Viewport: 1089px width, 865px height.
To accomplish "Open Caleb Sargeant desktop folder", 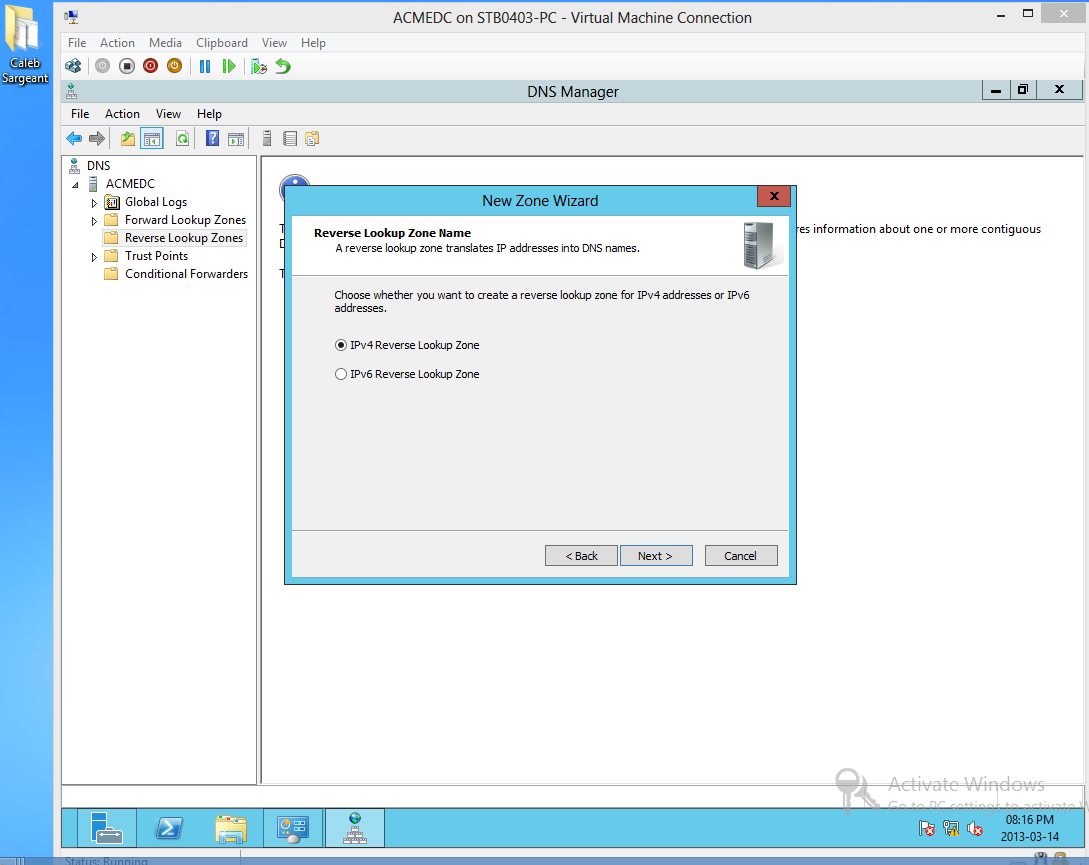I will coord(25,44).
